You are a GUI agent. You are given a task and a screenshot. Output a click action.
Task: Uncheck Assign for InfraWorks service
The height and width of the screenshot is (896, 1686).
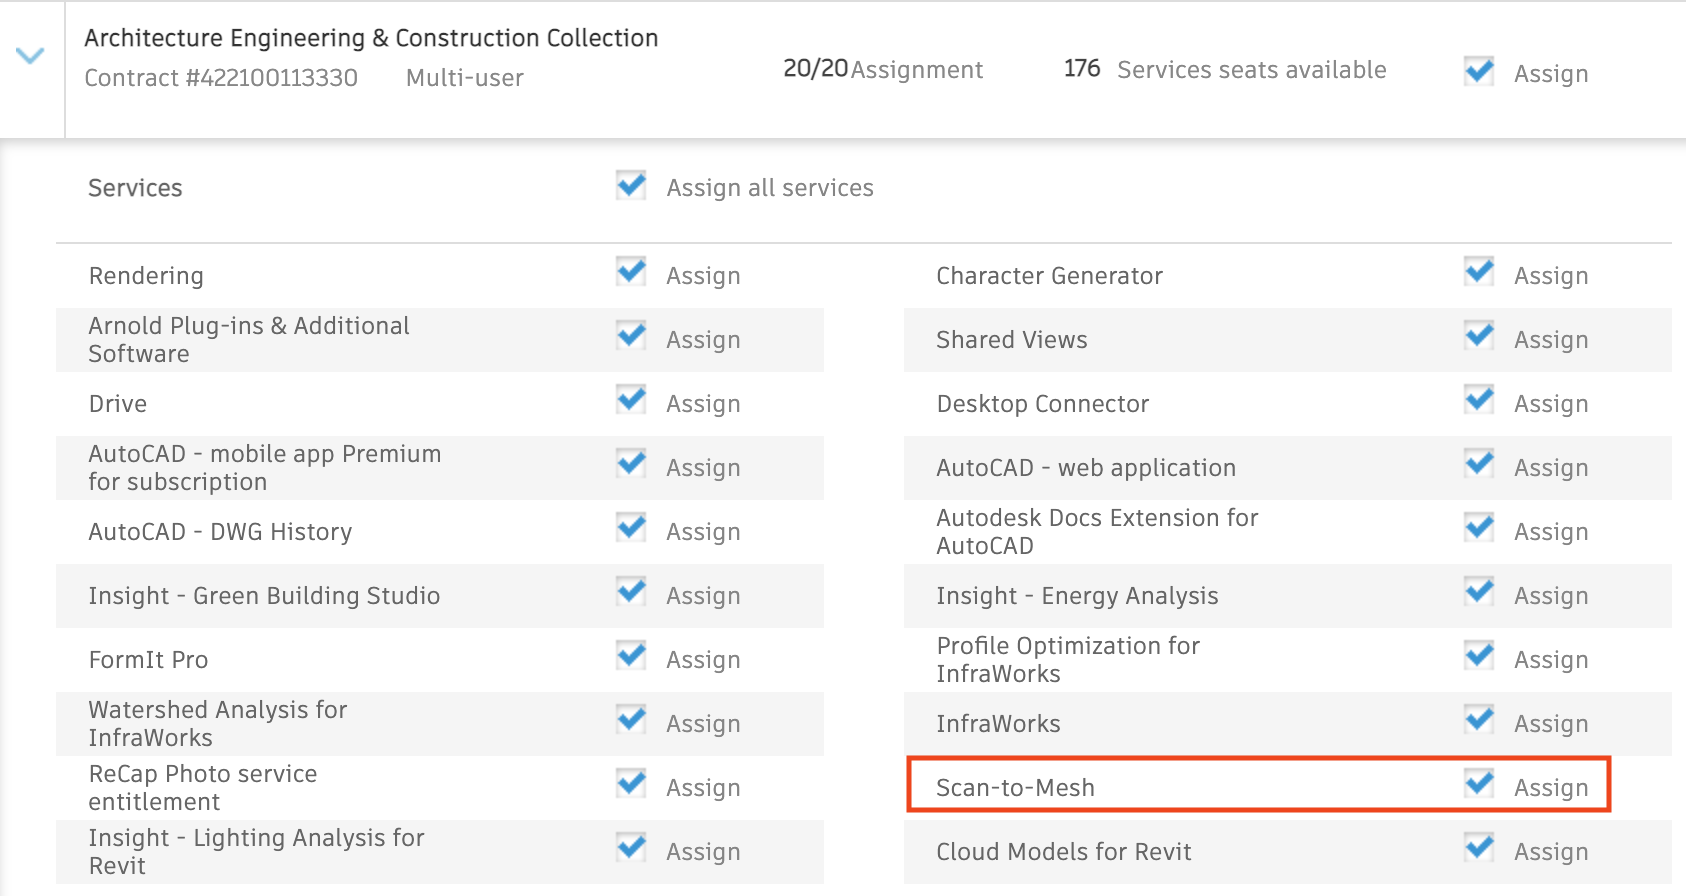1479,721
